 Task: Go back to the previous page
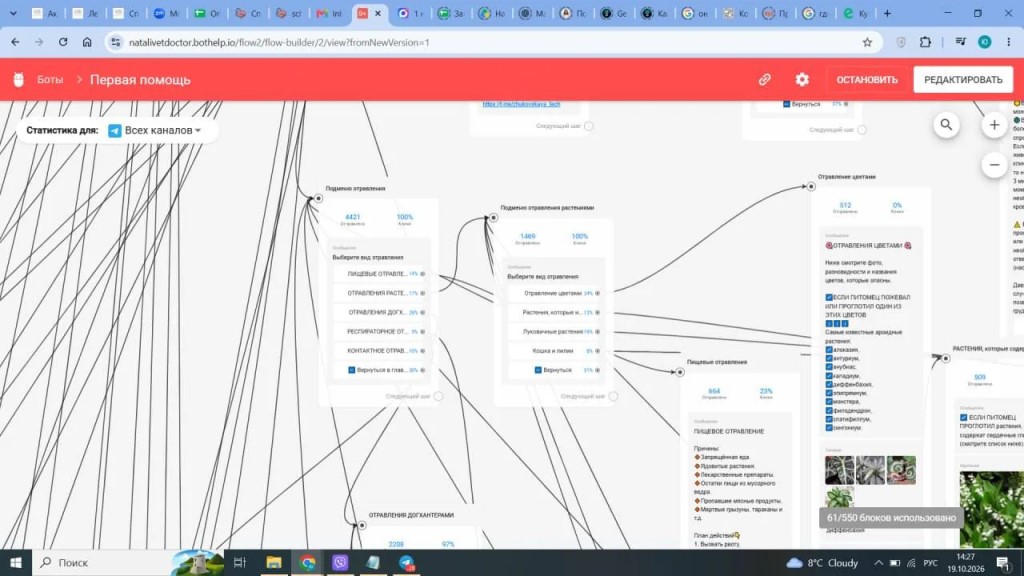(x=15, y=42)
